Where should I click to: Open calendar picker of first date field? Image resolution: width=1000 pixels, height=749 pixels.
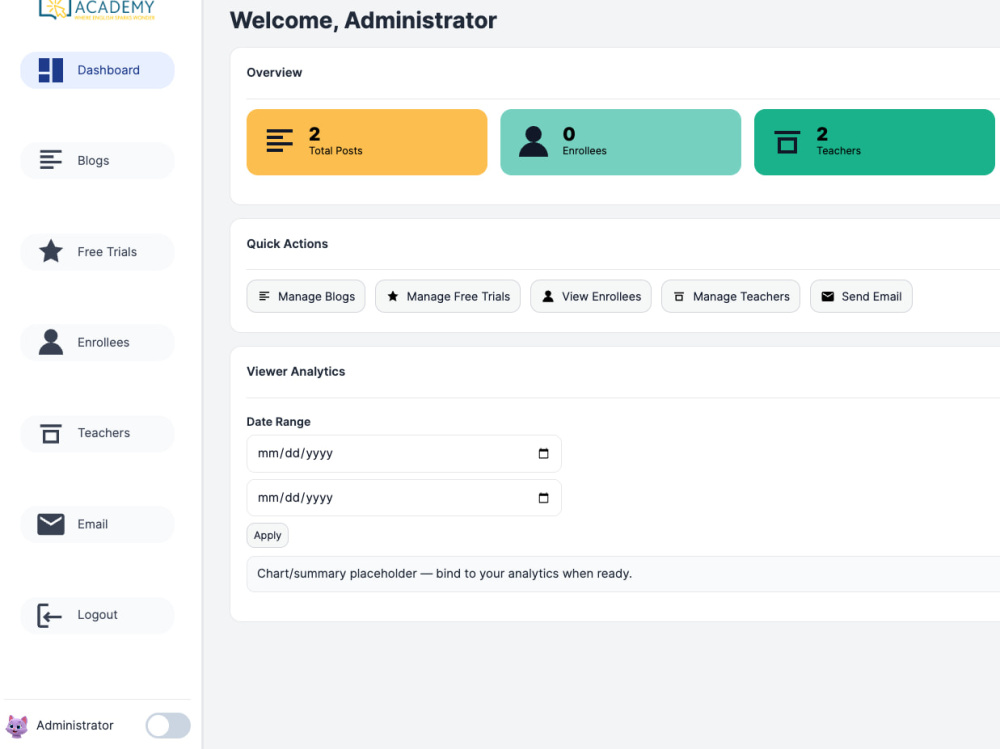tap(543, 454)
